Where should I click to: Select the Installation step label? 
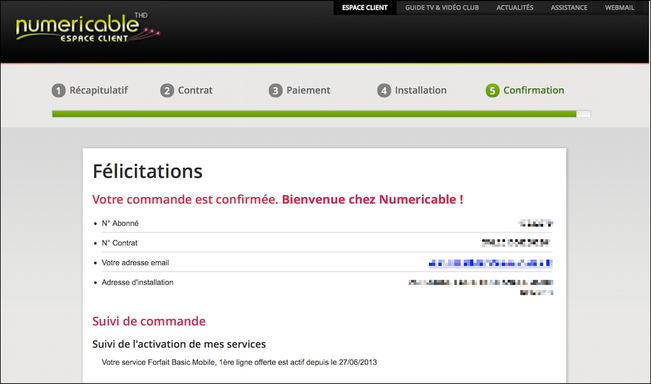point(421,90)
